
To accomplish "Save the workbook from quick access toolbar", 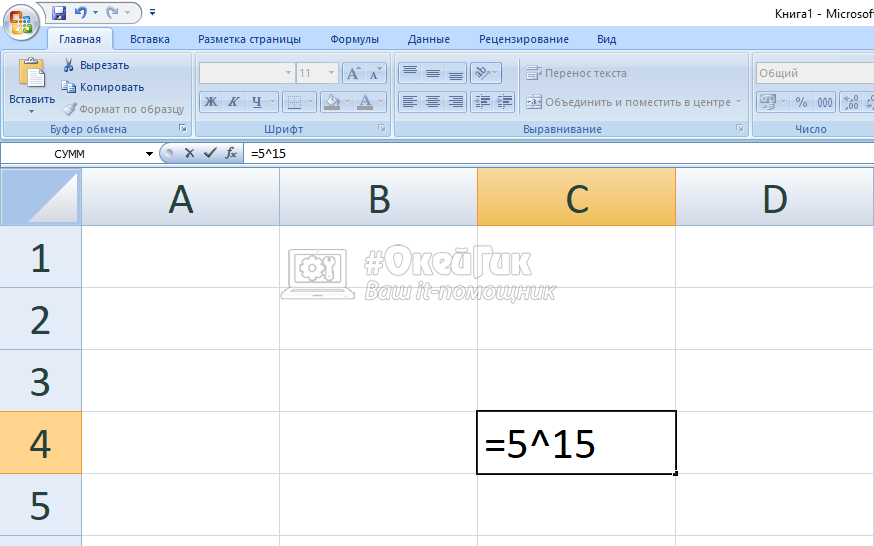I will [58, 13].
